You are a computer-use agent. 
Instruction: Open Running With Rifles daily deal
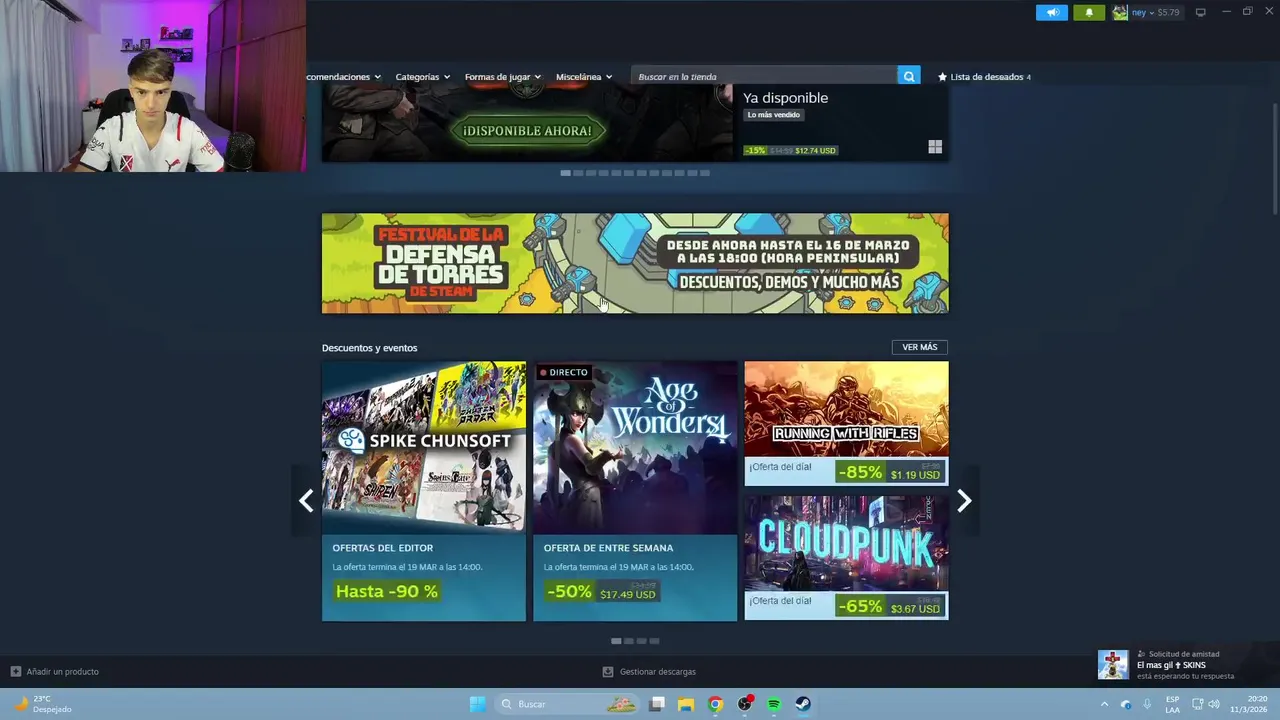(x=846, y=424)
